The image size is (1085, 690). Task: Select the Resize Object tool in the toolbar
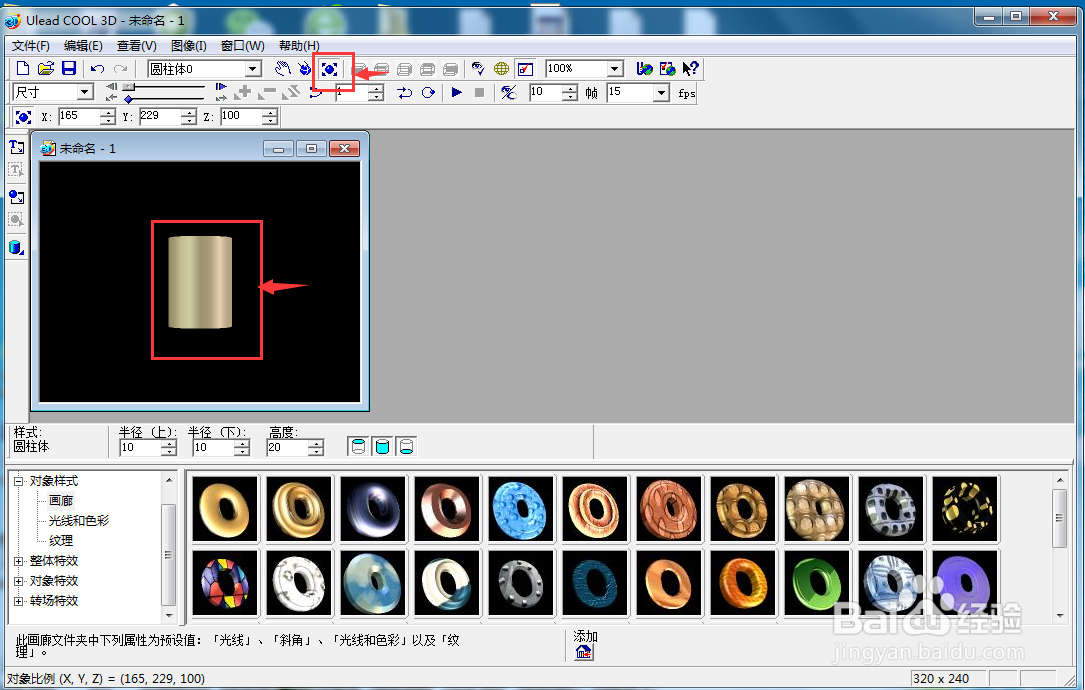coord(329,69)
